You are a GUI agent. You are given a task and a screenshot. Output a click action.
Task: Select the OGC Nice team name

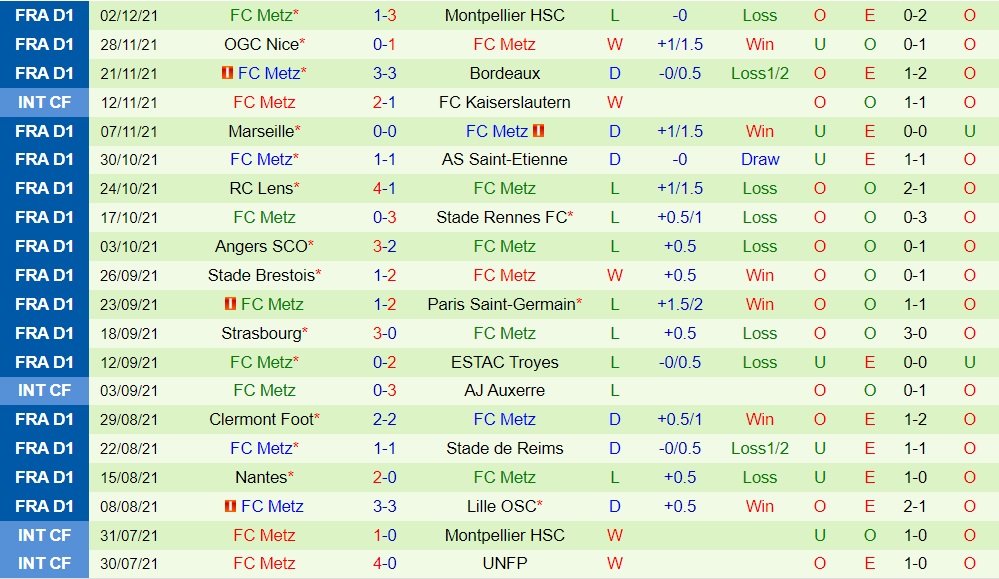tap(261, 44)
